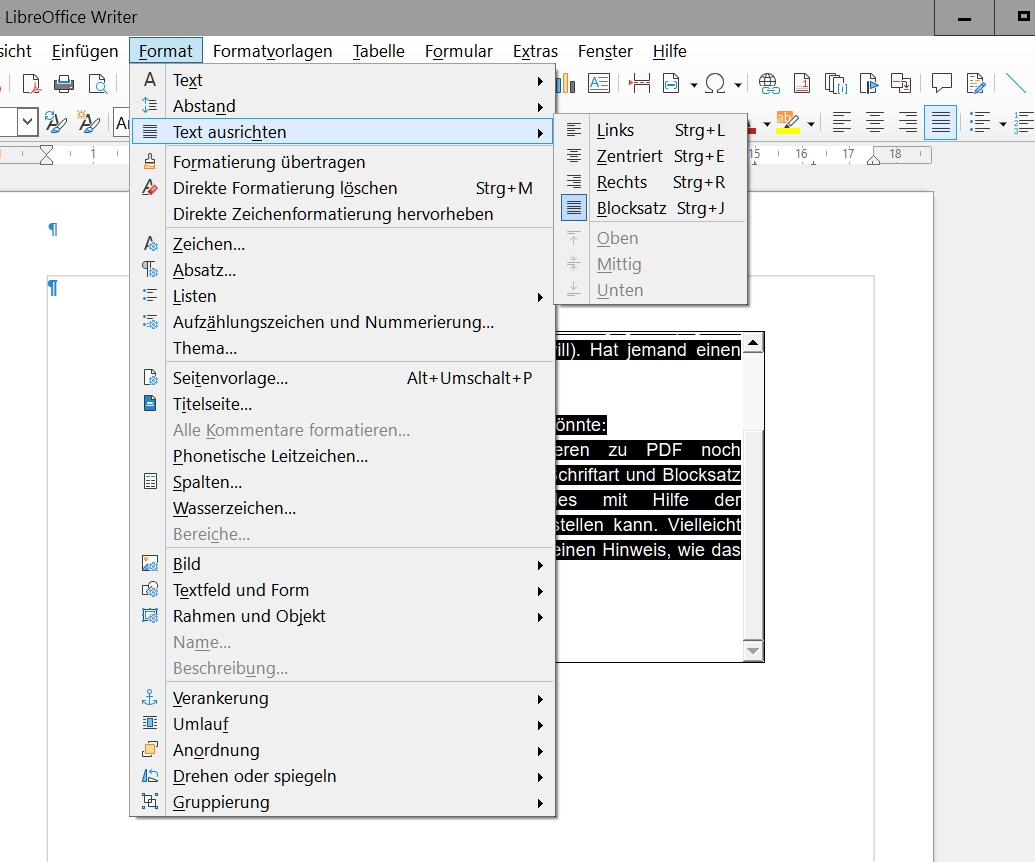Expand Verankerung submenu
This screenshot has width=1035, height=862.
343,698
